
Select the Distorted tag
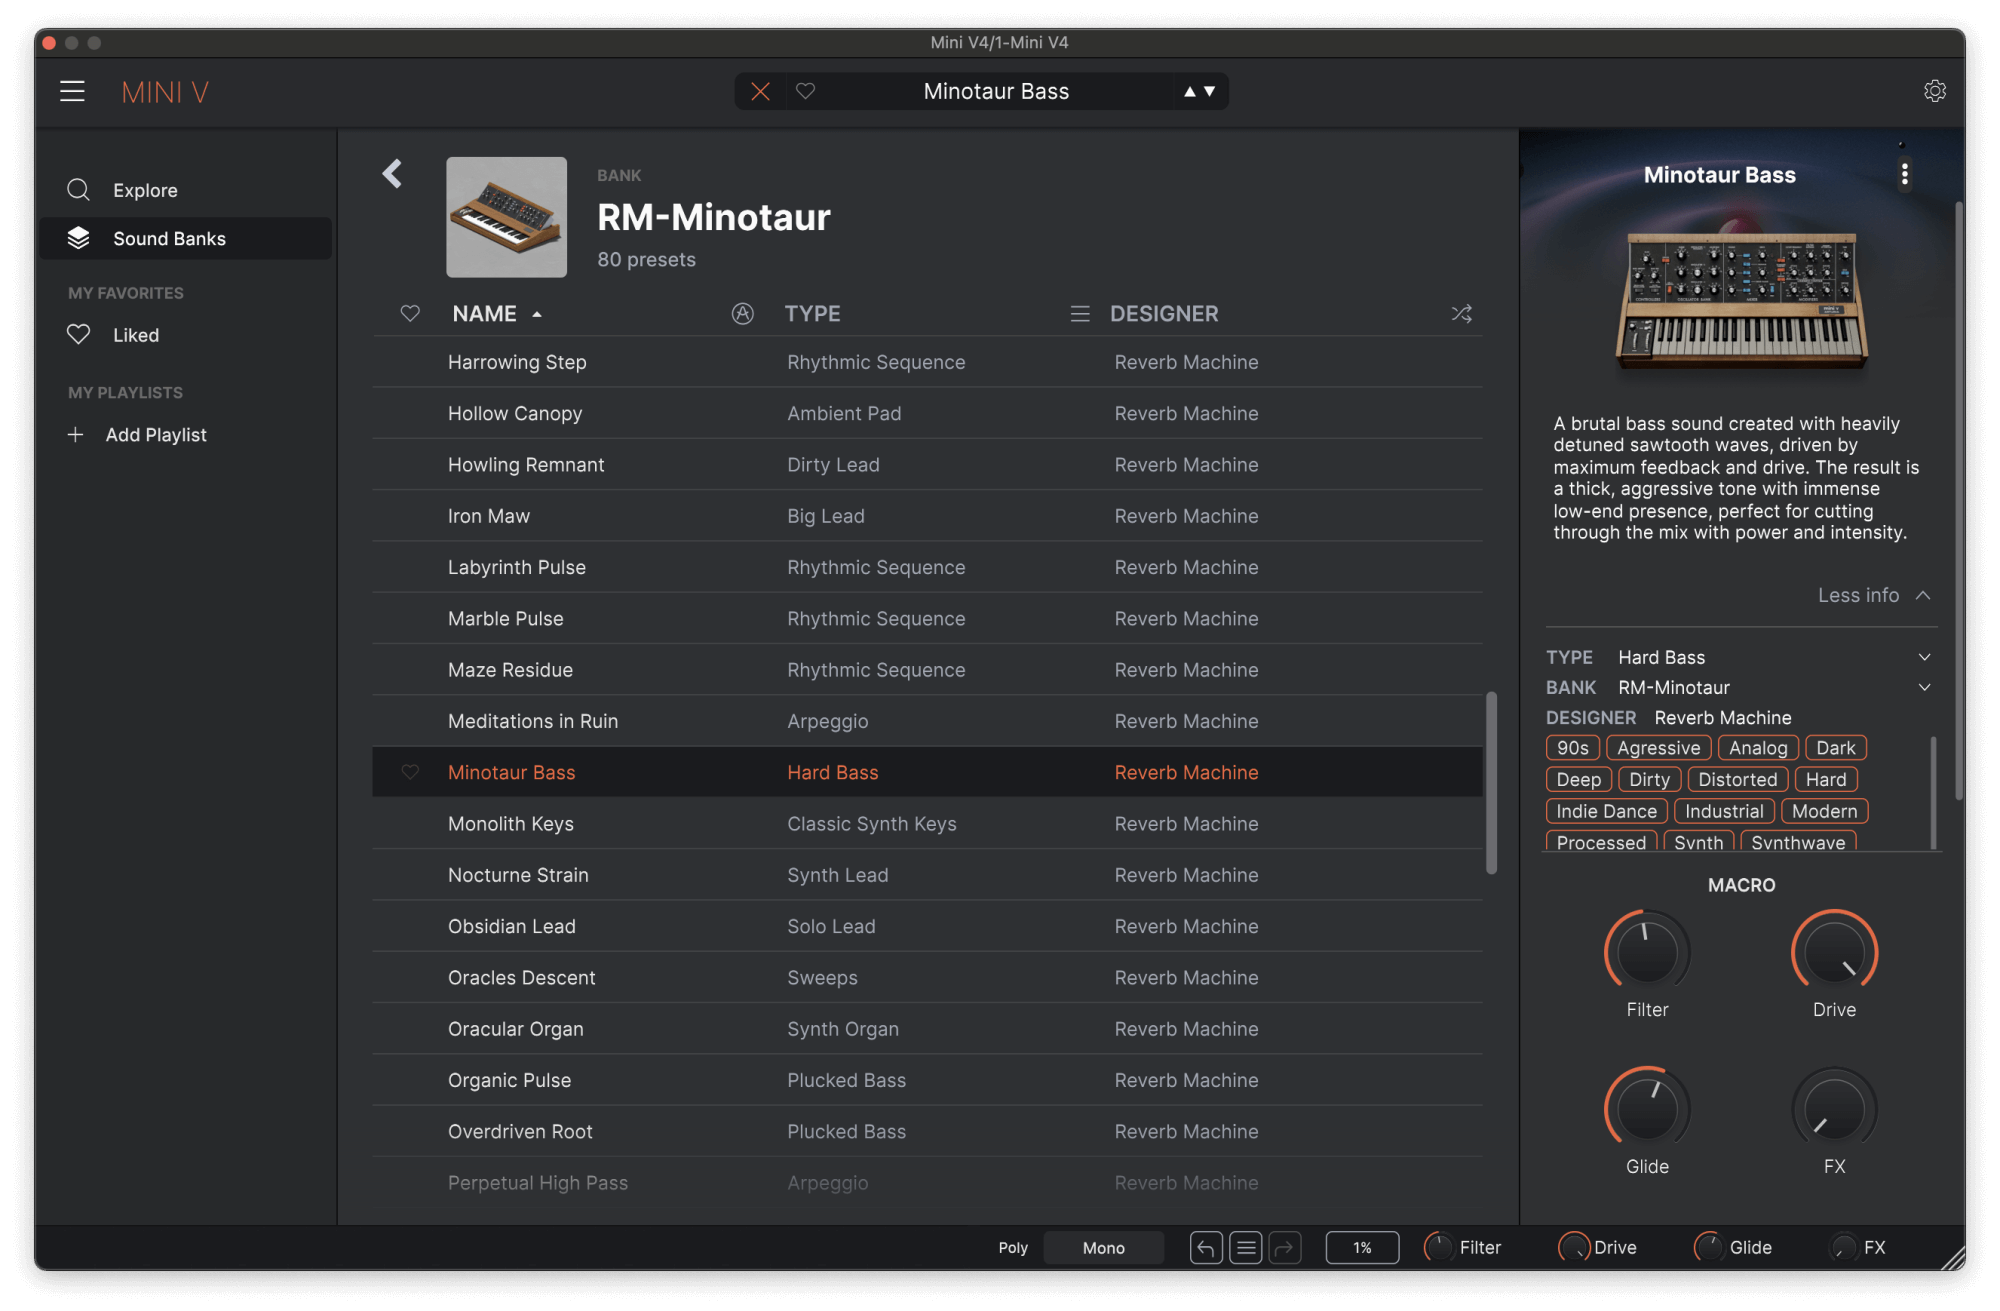(1737, 779)
